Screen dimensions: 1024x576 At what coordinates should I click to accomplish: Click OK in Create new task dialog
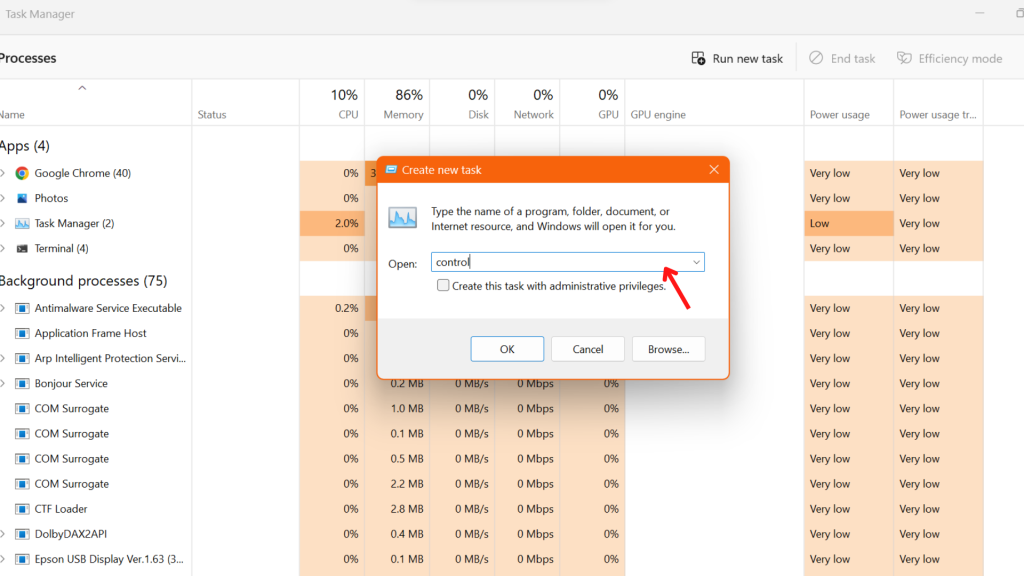pos(507,349)
